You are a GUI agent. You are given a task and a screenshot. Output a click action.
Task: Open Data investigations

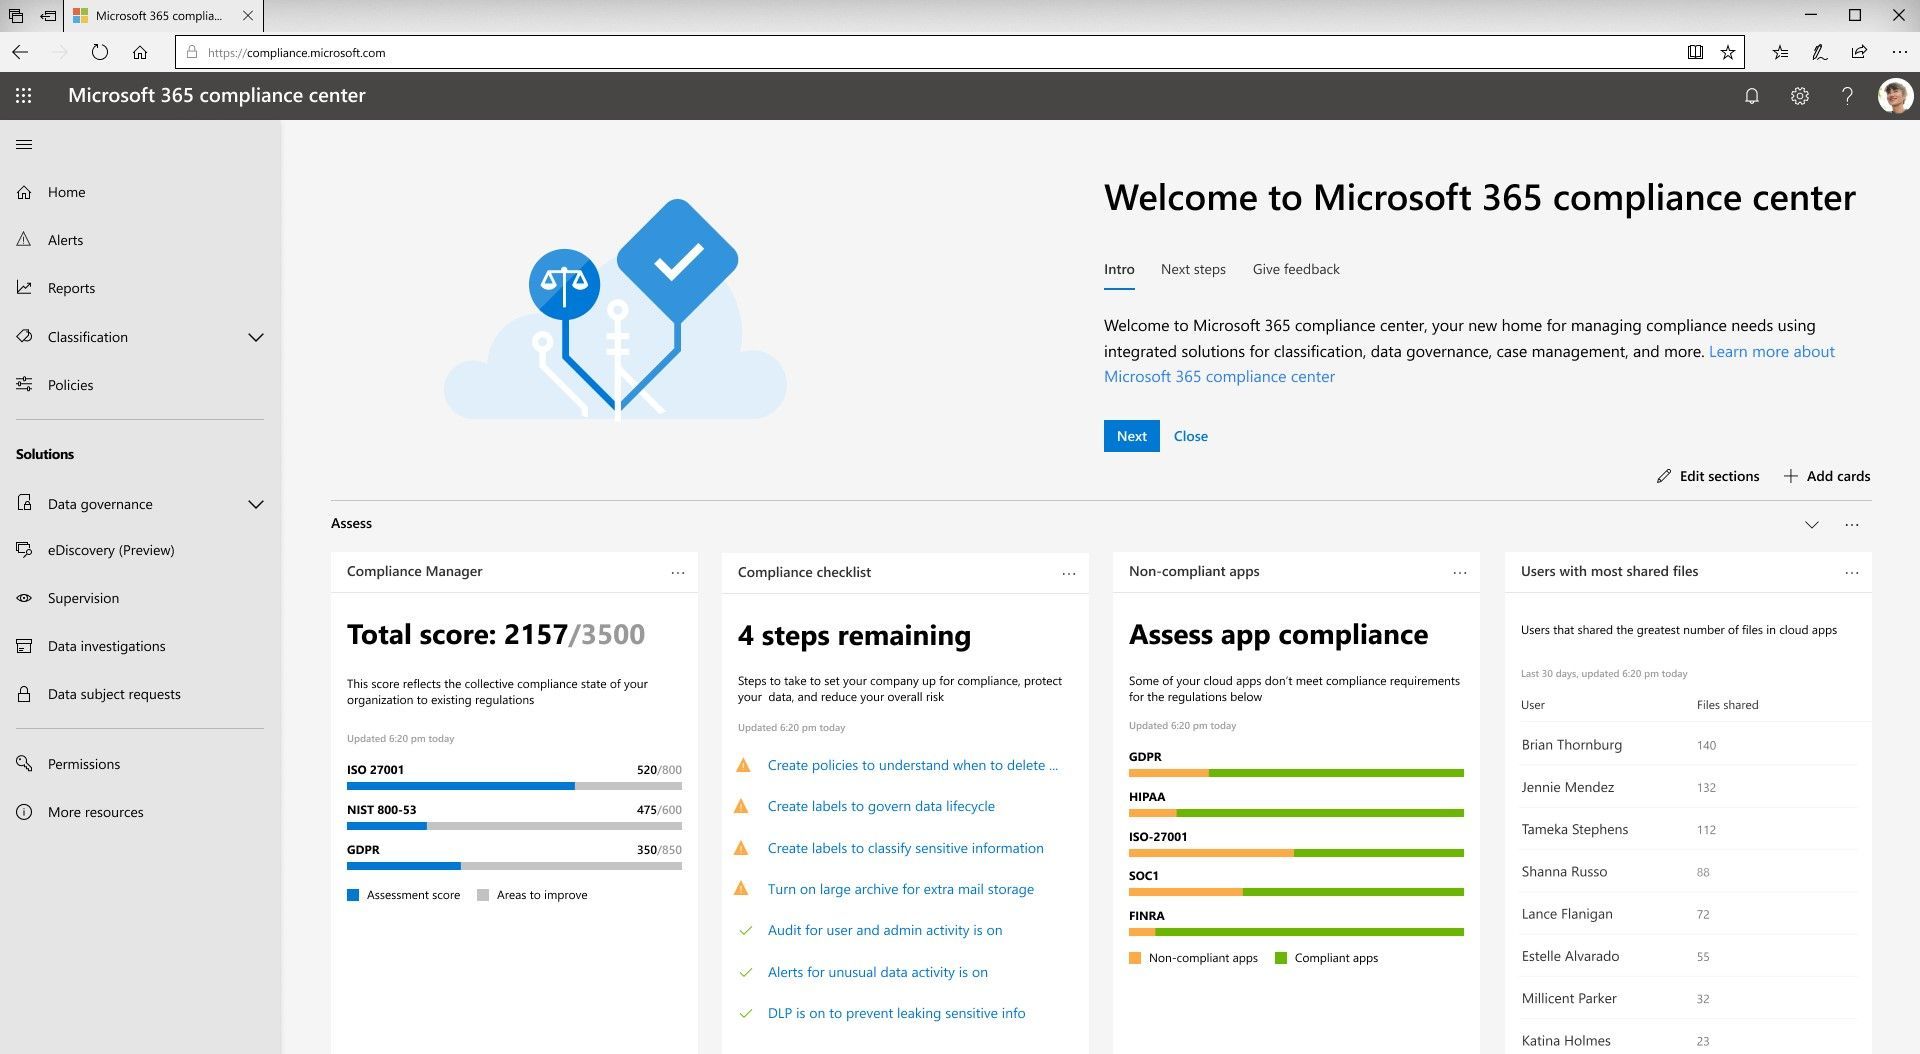[x=106, y=646]
